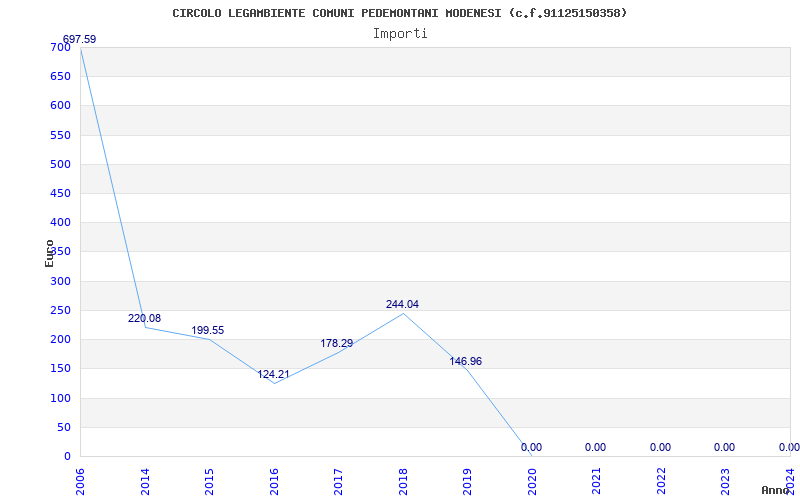Select the 2022 x-axis year label

tap(661, 482)
